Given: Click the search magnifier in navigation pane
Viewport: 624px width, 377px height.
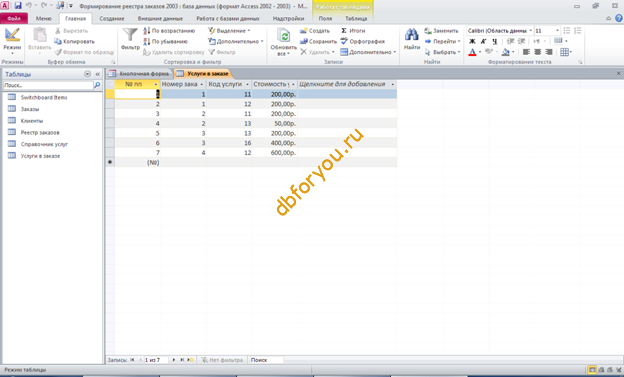Looking at the screenshot, I should coord(97,85).
